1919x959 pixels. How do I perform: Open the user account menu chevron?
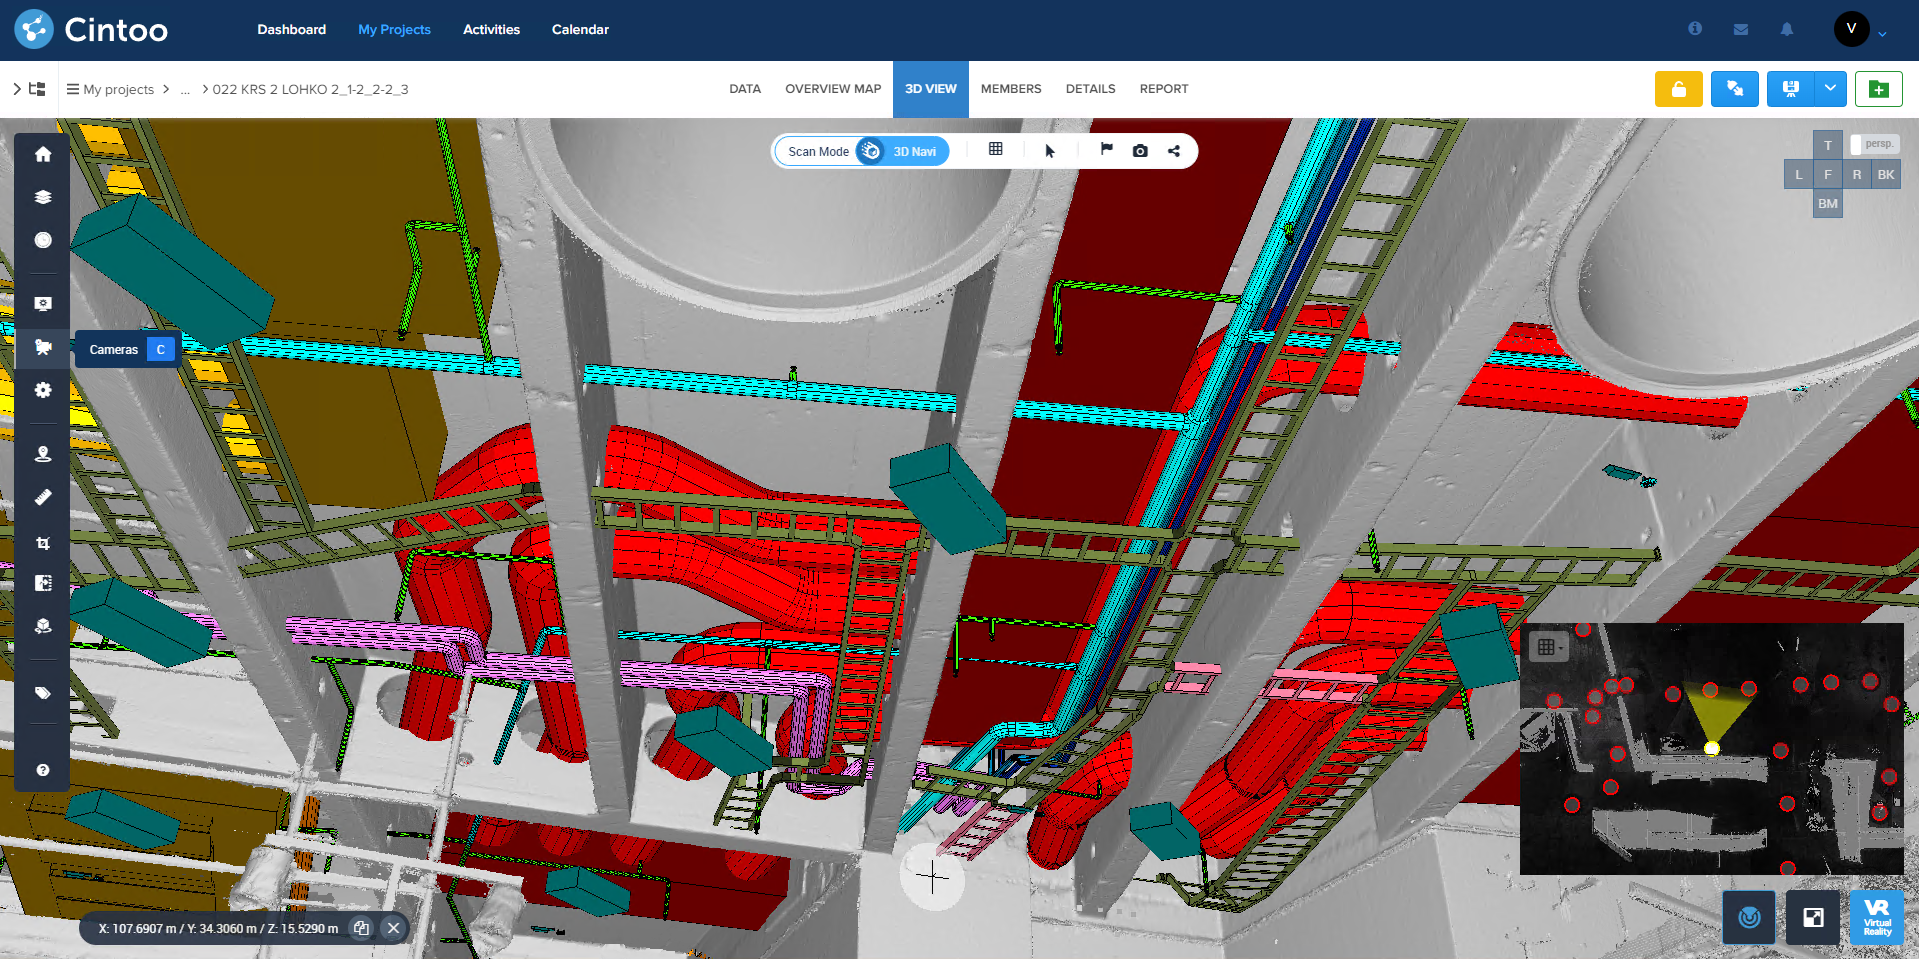click(1882, 34)
